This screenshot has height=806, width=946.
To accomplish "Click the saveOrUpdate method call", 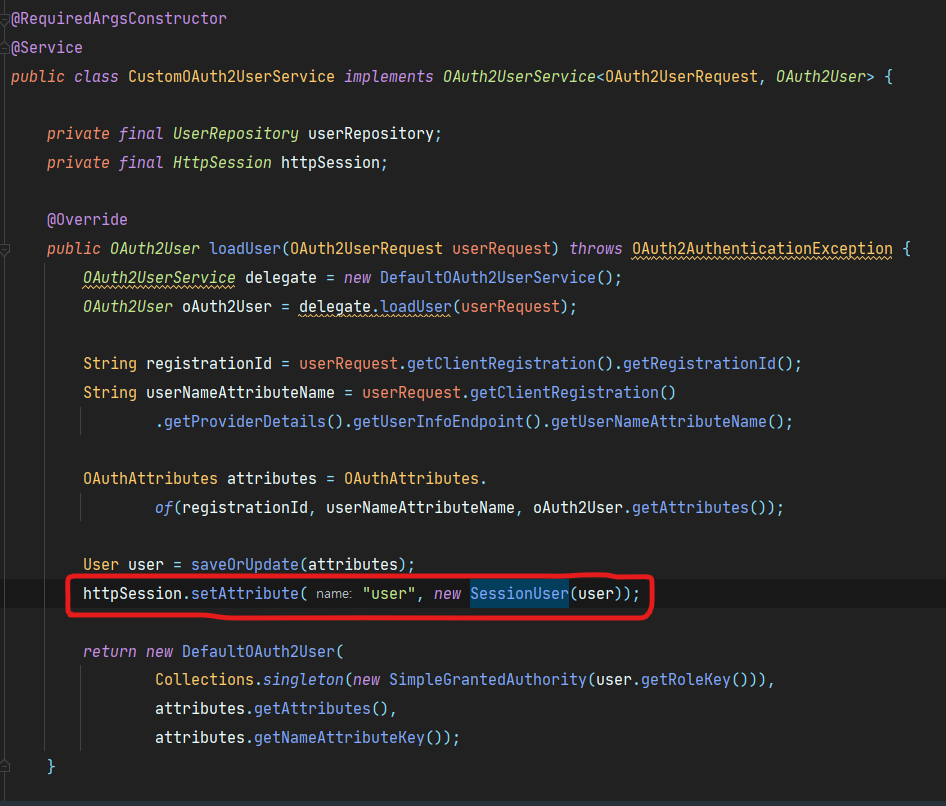I will [x=245, y=565].
